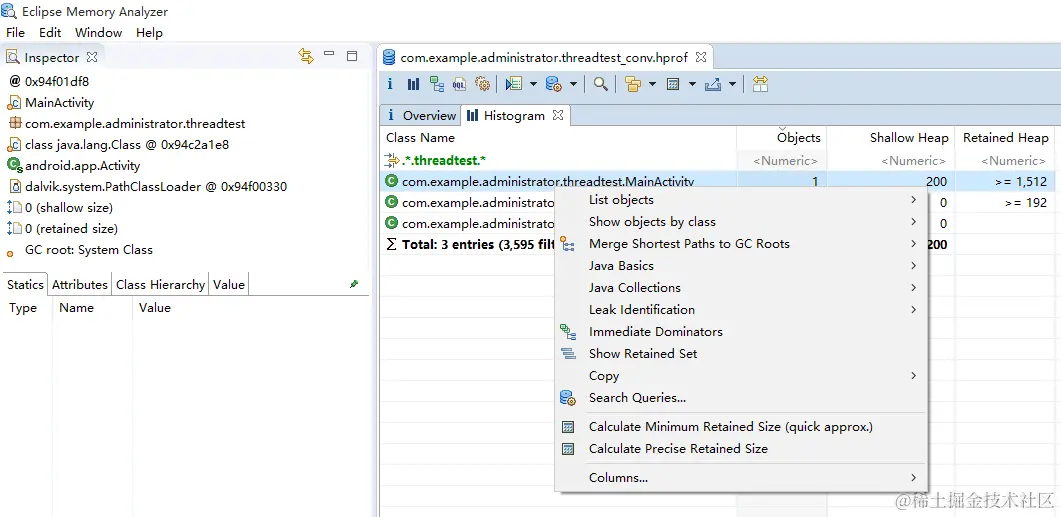The image size is (1061, 517).
Task: Expand the Leak Identification submenu
Action: [x=913, y=309]
